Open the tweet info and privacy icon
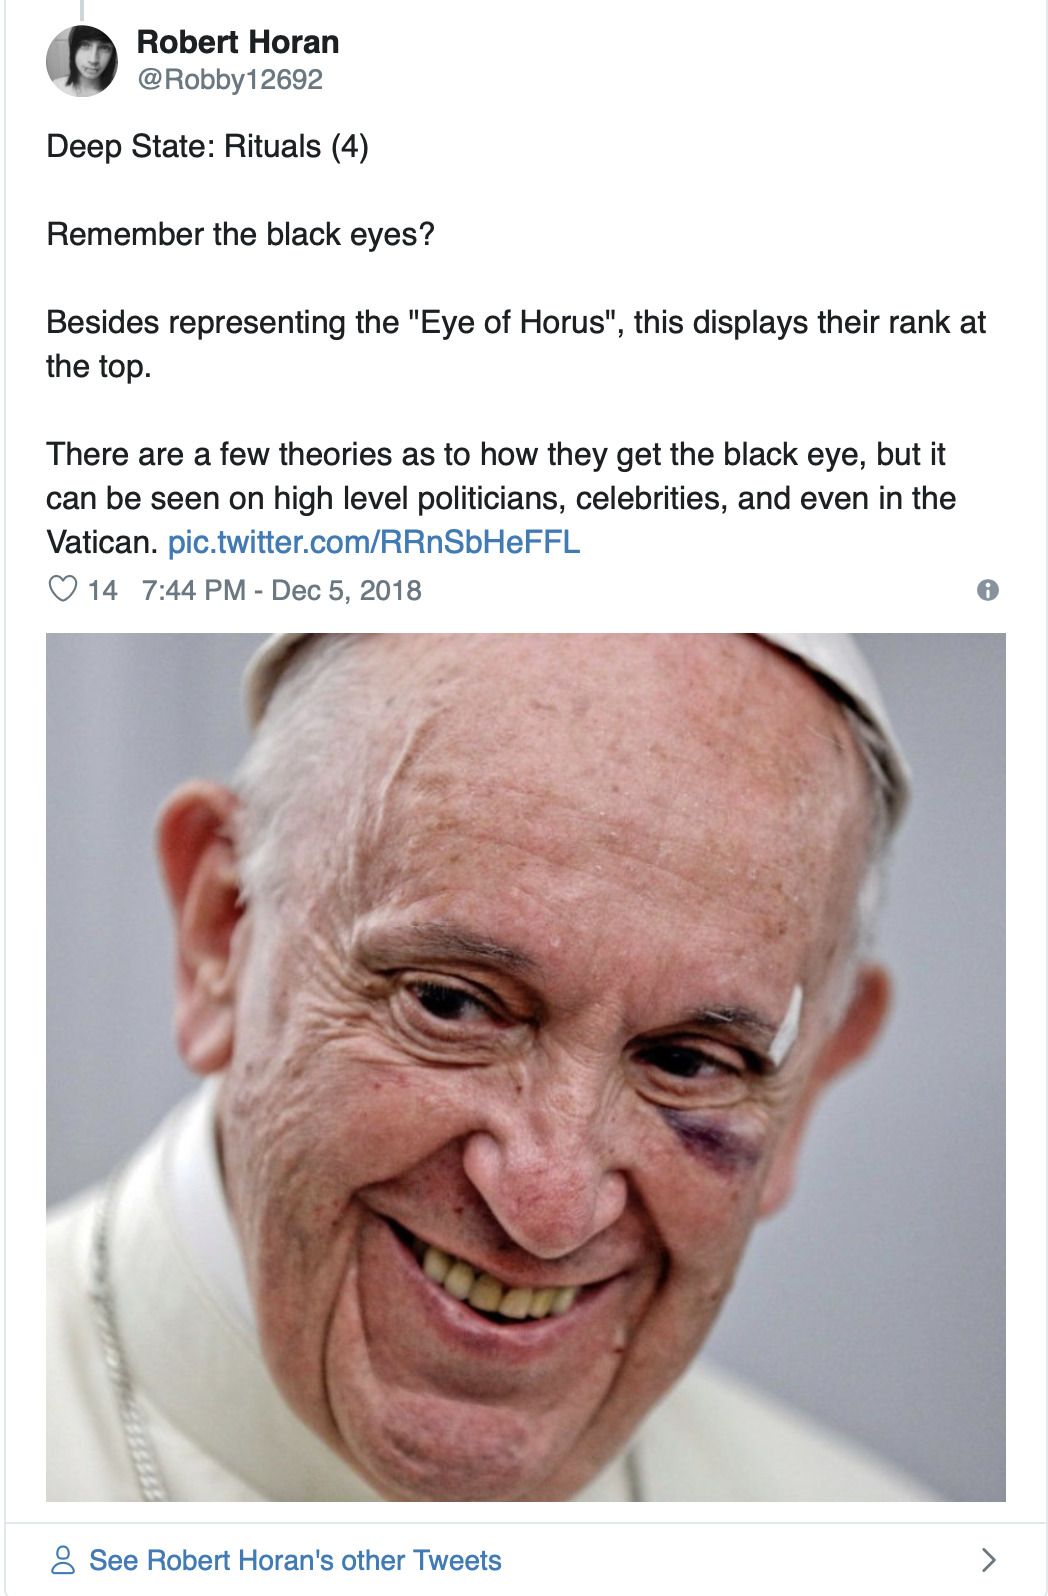This screenshot has width=1048, height=1596. (x=987, y=590)
